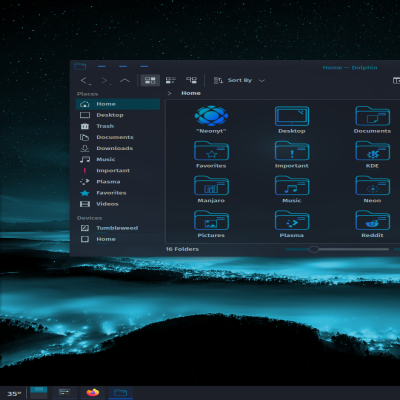Select the Tumbleweed device
400x400 pixels.
(118, 228)
